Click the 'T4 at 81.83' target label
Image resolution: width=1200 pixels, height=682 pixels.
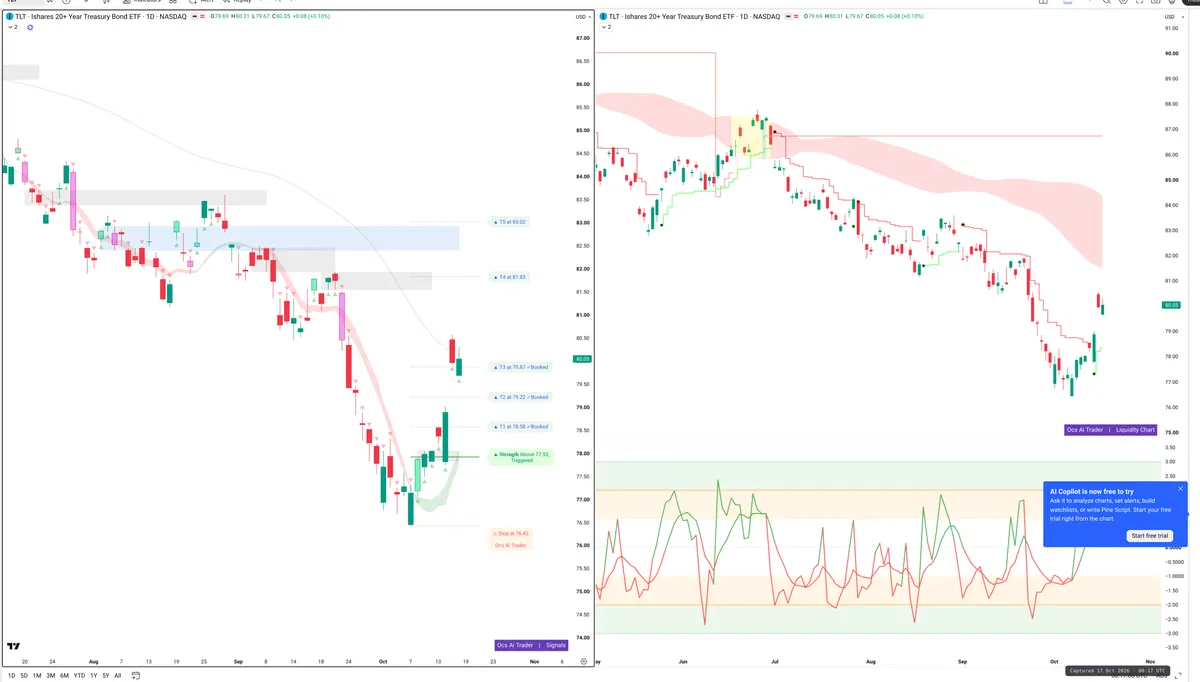[511, 276]
